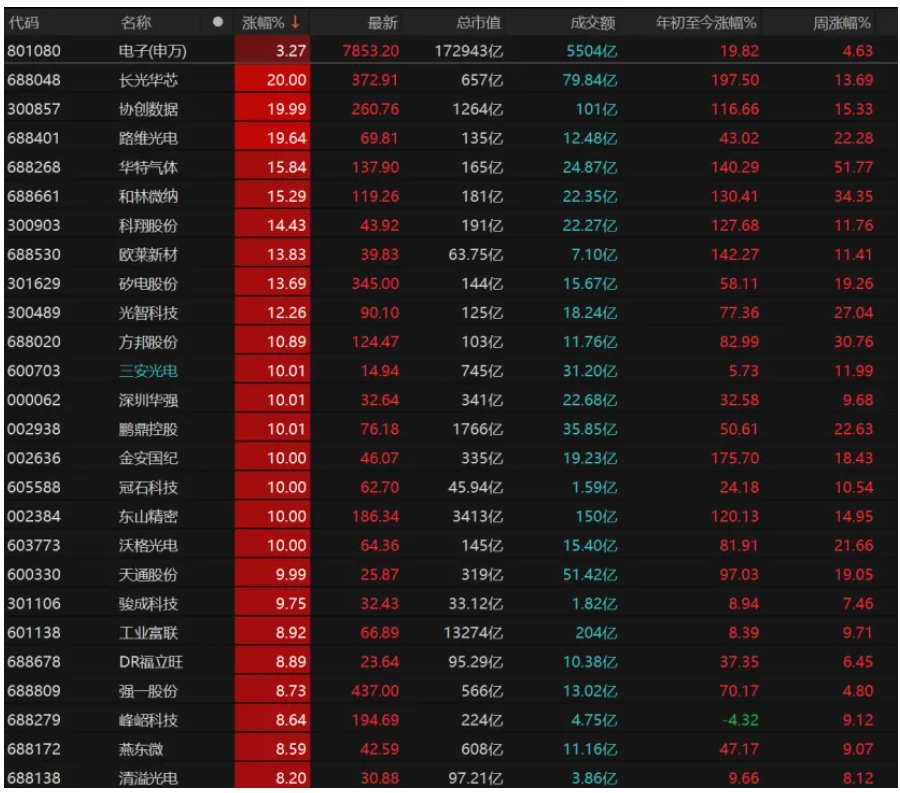Sort by 年初至今涨幅% column header
The height and width of the screenshot is (793, 900).
point(706,22)
